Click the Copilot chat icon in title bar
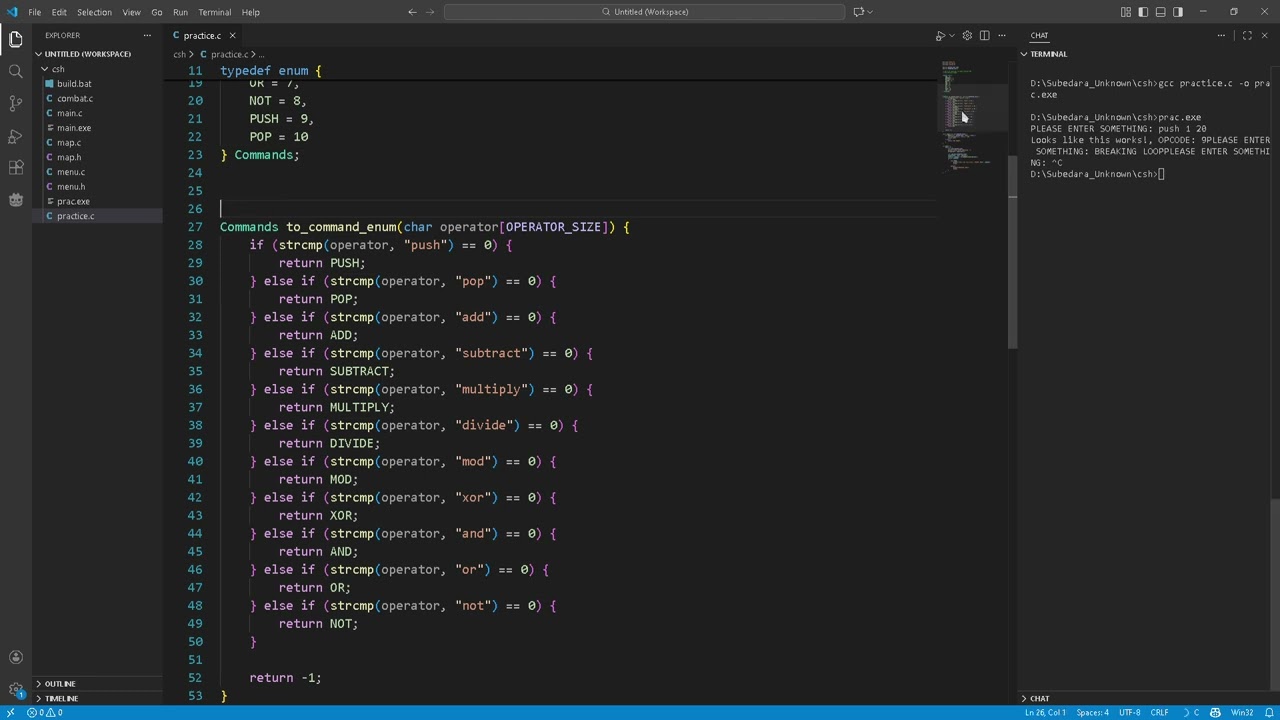Viewport: 1280px width, 720px height. [858, 12]
